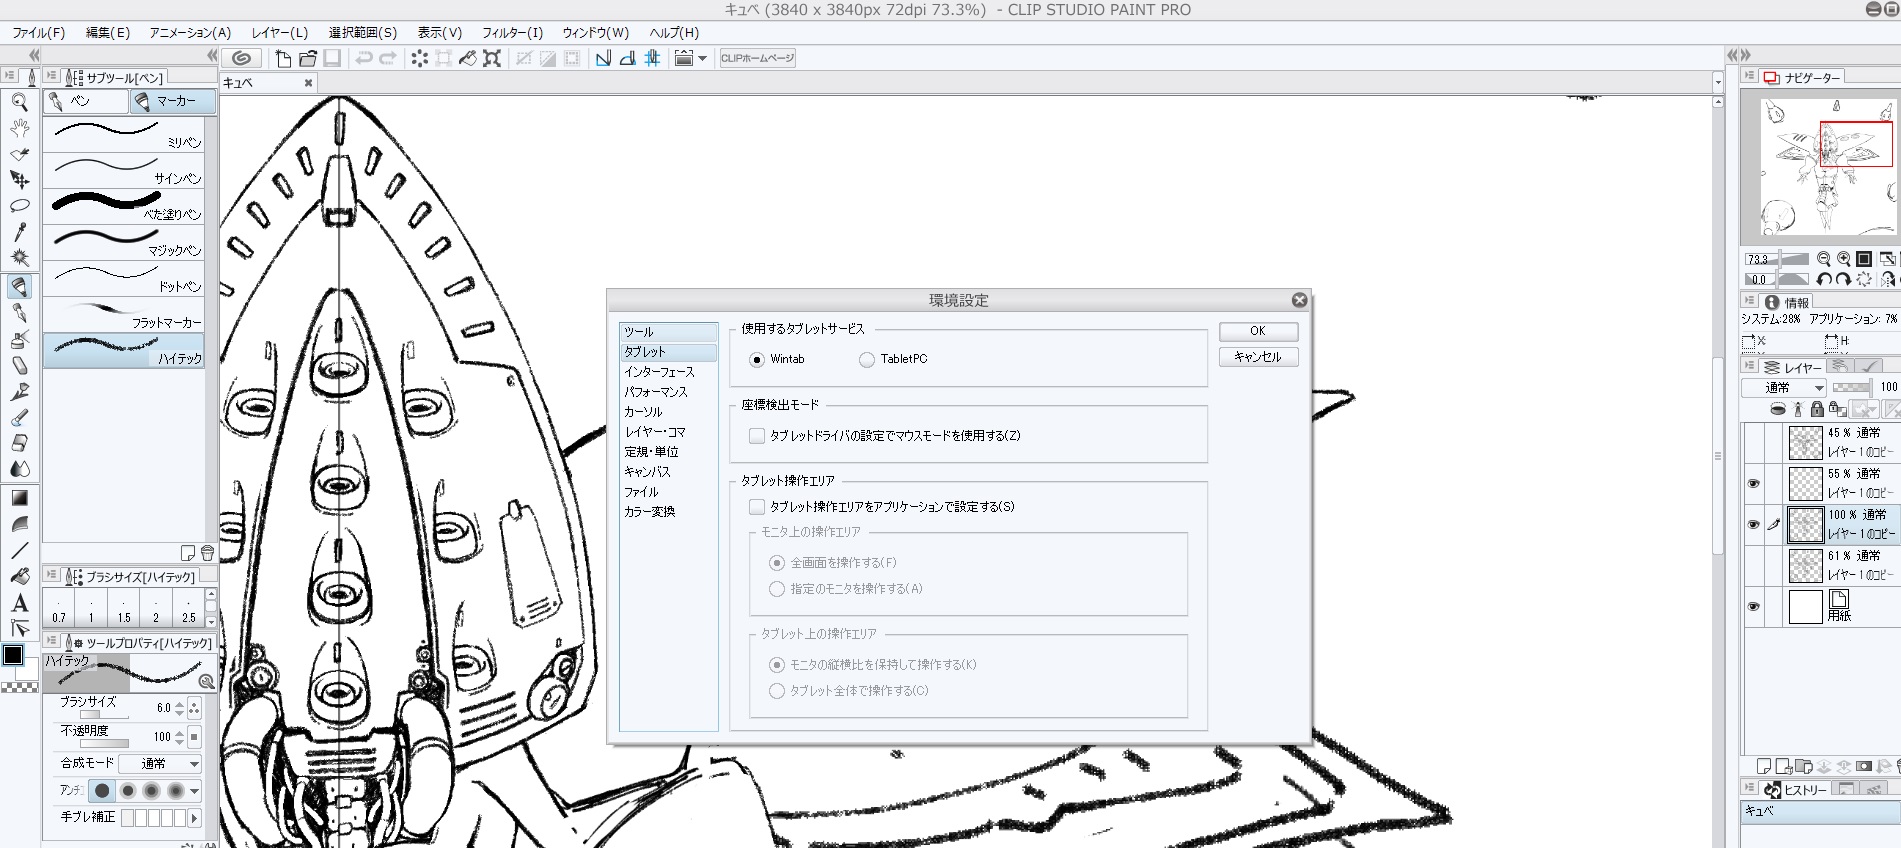This screenshot has width=1901, height=848.
Task: Open Navigator palette menu
Action: (x=1749, y=76)
